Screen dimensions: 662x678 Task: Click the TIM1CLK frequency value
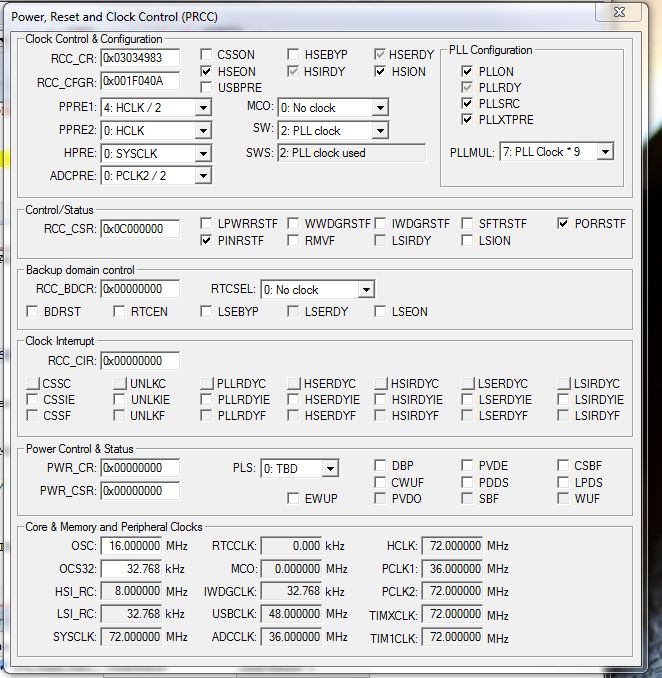coord(452,636)
